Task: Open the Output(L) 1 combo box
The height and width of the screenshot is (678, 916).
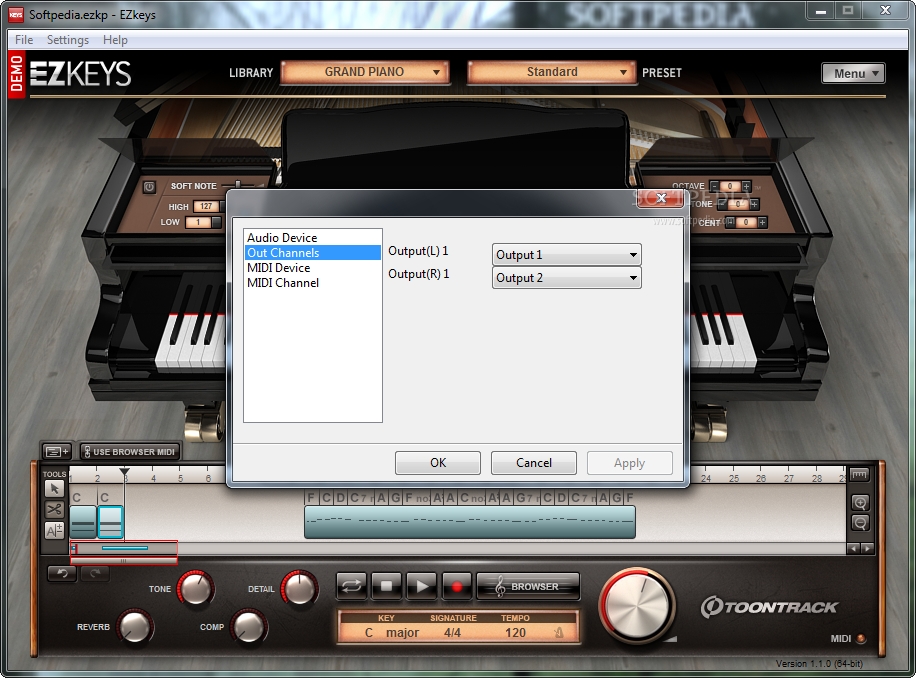Action: pos(566,255)
